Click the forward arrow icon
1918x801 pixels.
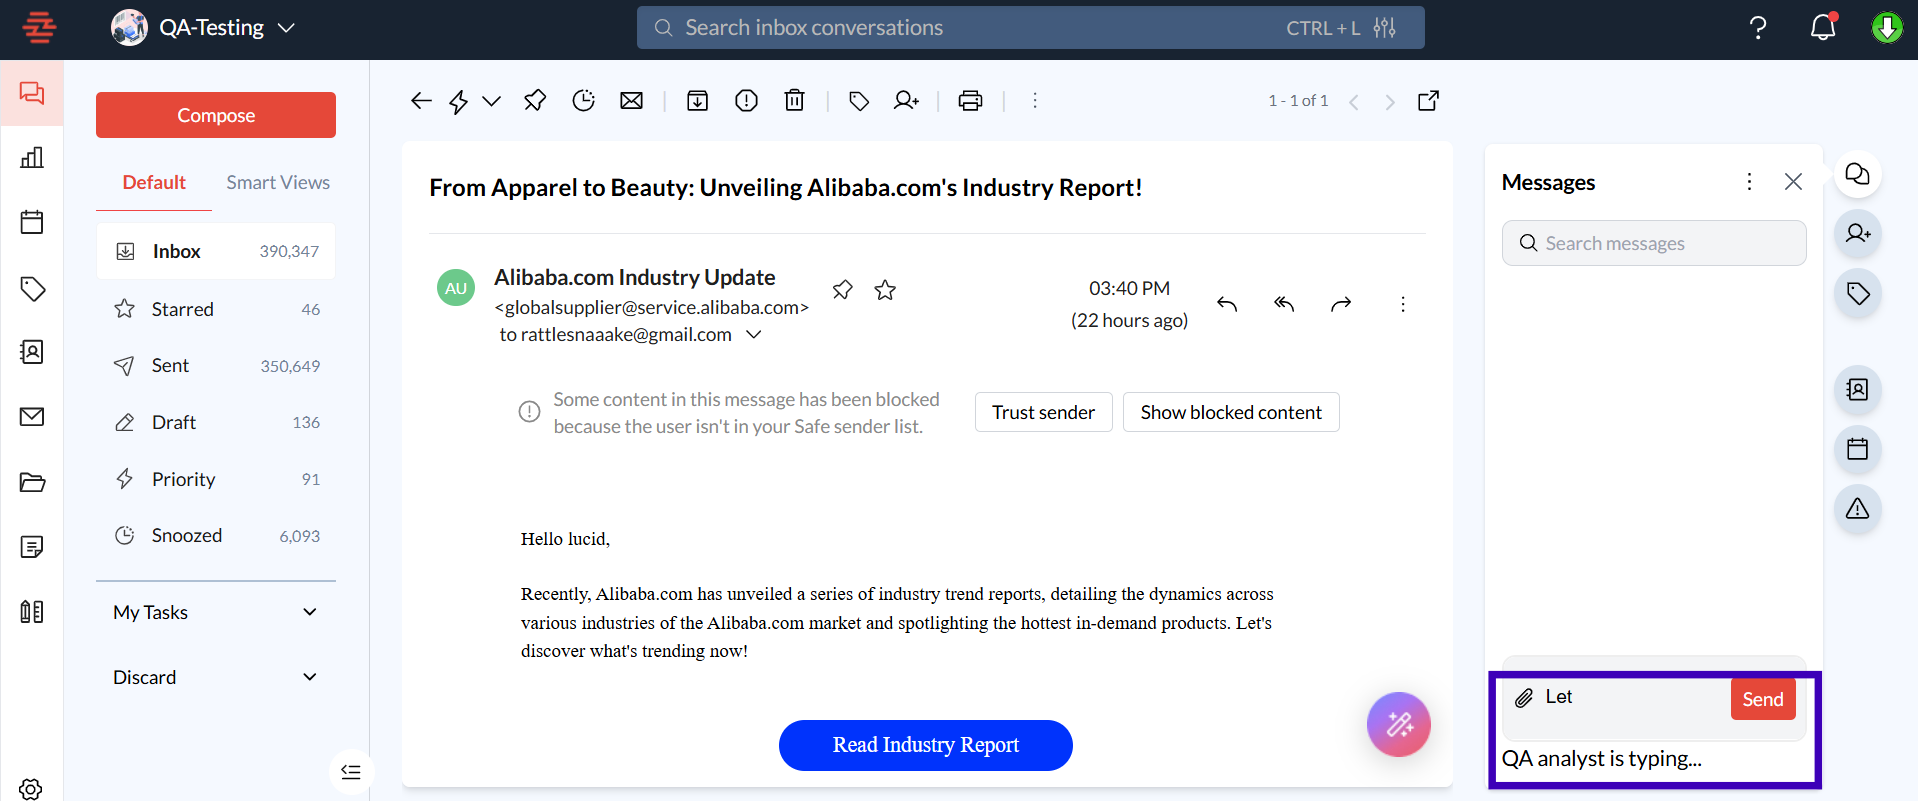pyautogui.click(x=1341, y=304)
